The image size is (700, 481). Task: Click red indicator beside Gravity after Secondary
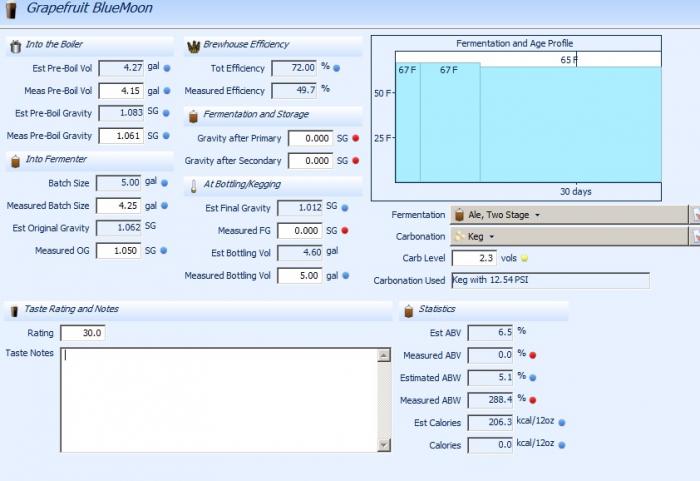[x=356, y=161]
